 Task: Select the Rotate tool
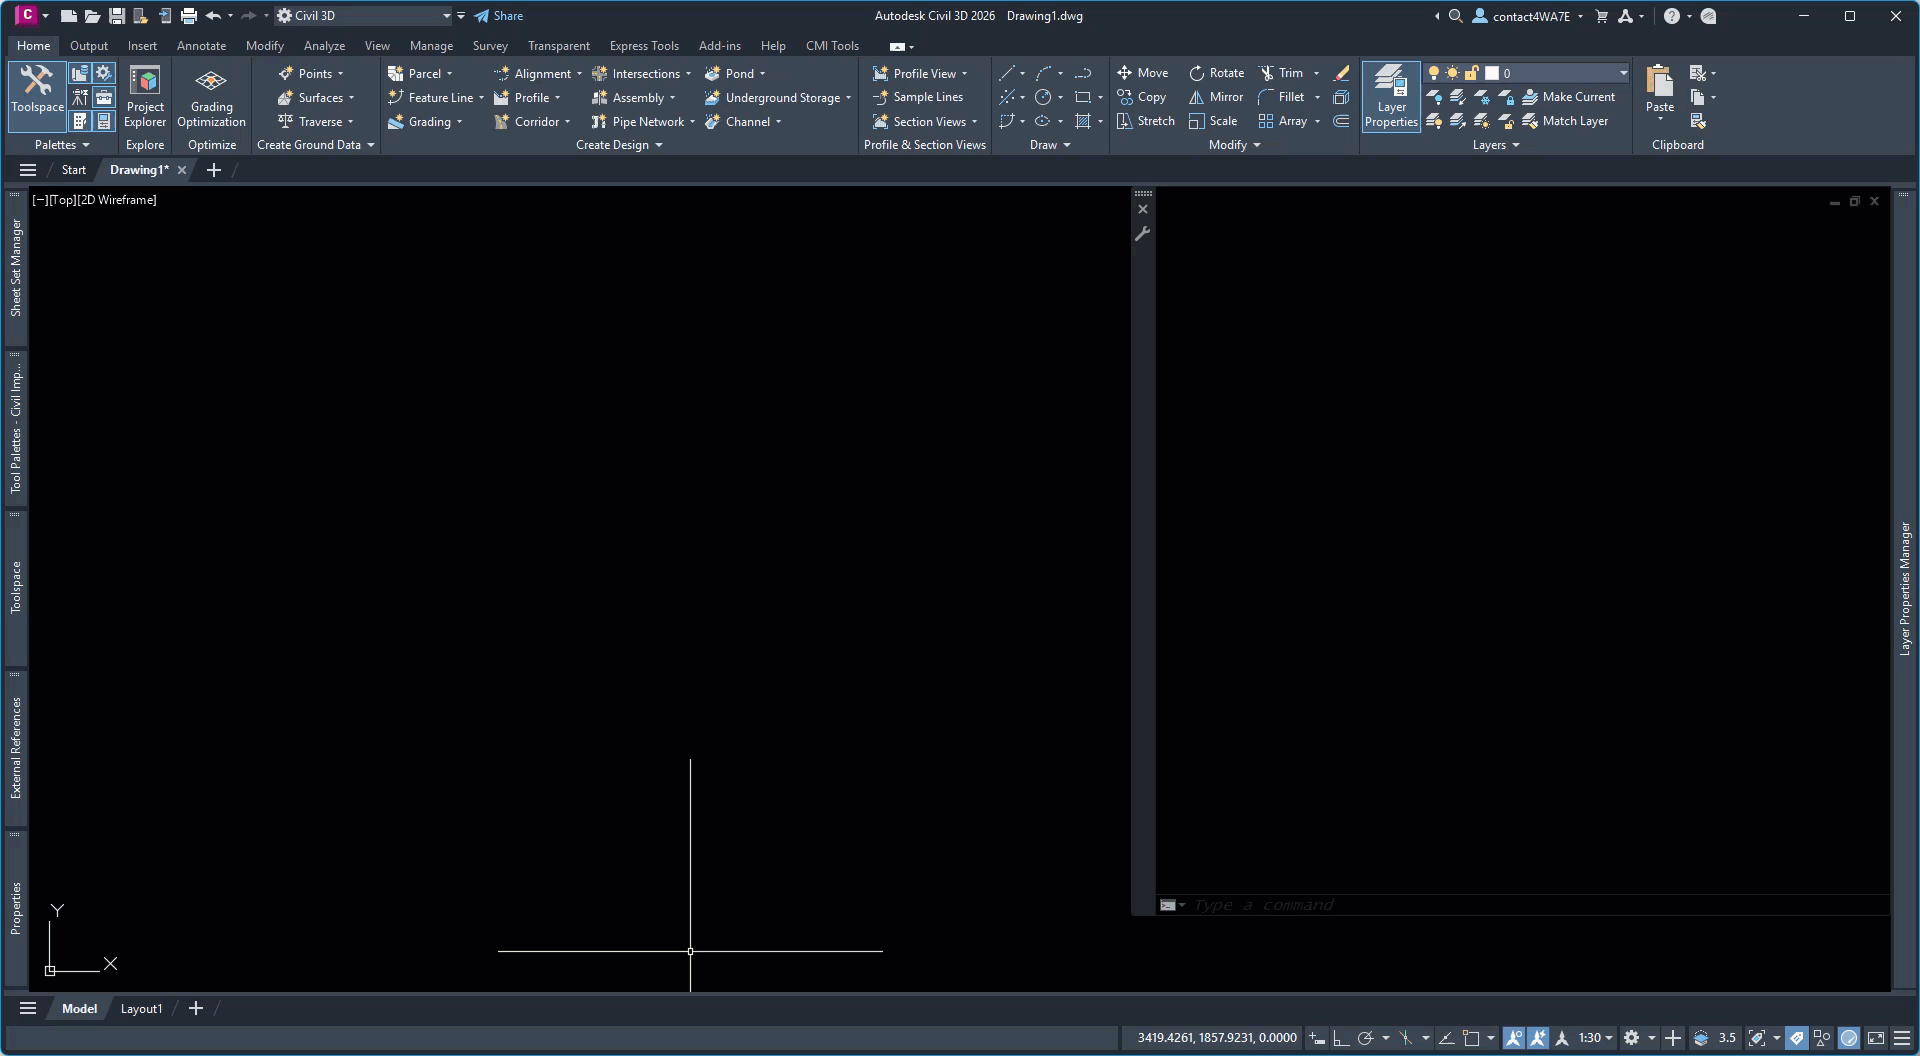(x=1216, y=73)
